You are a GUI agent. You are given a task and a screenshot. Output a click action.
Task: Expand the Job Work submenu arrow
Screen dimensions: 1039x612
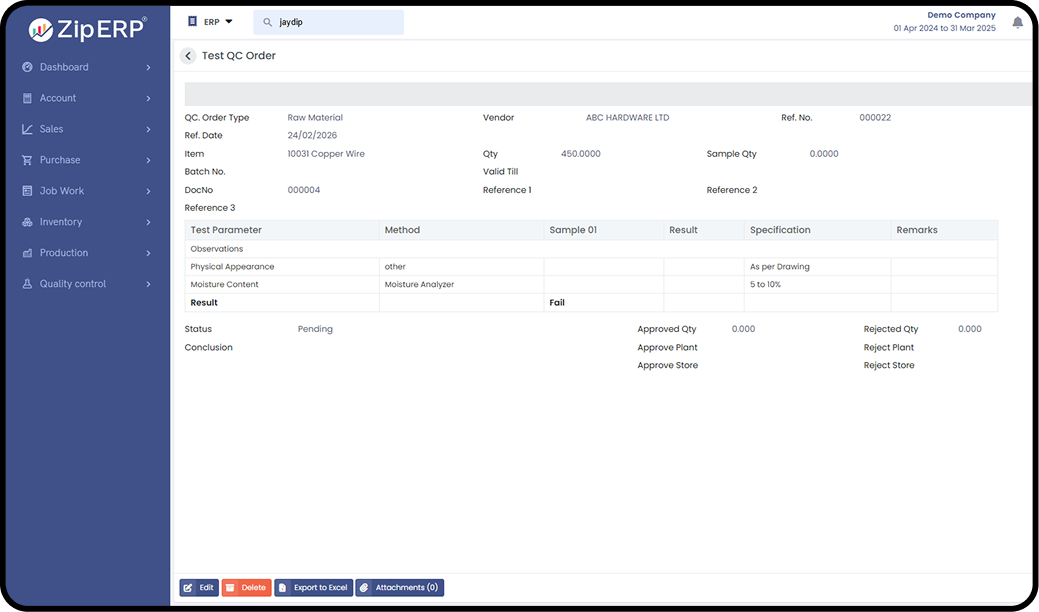(148, 191)
